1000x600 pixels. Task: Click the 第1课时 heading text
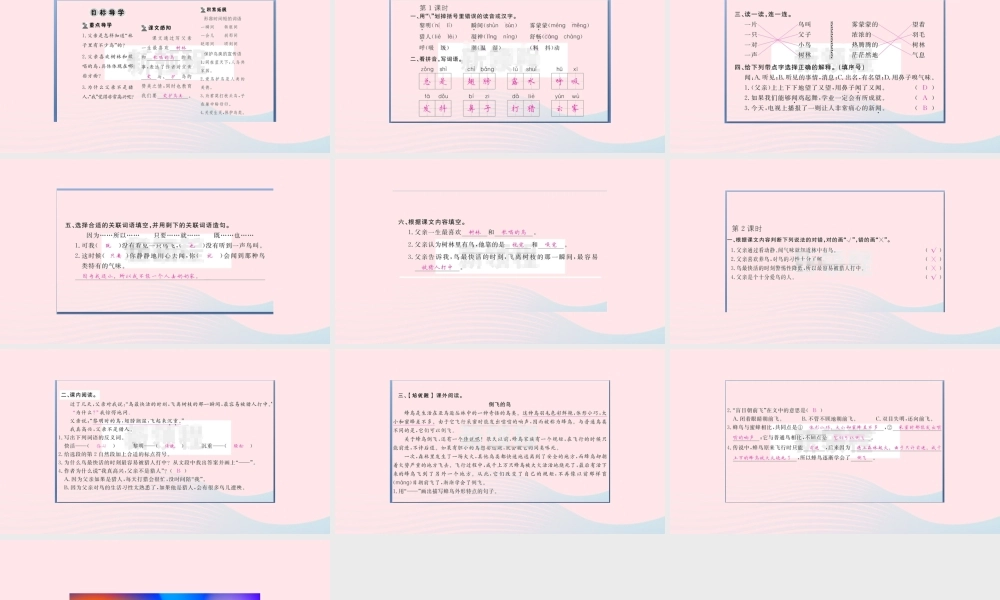[x=434, y=8]
